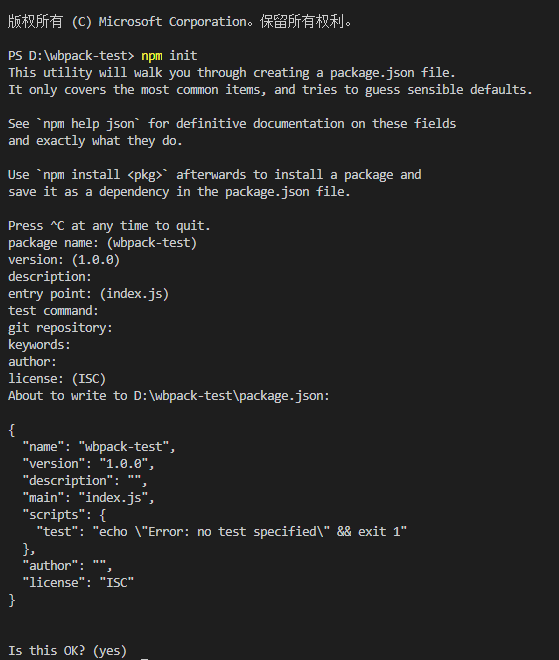Click the 'npm help json' documentation text

pyautogui.click(x=88, y=124)
